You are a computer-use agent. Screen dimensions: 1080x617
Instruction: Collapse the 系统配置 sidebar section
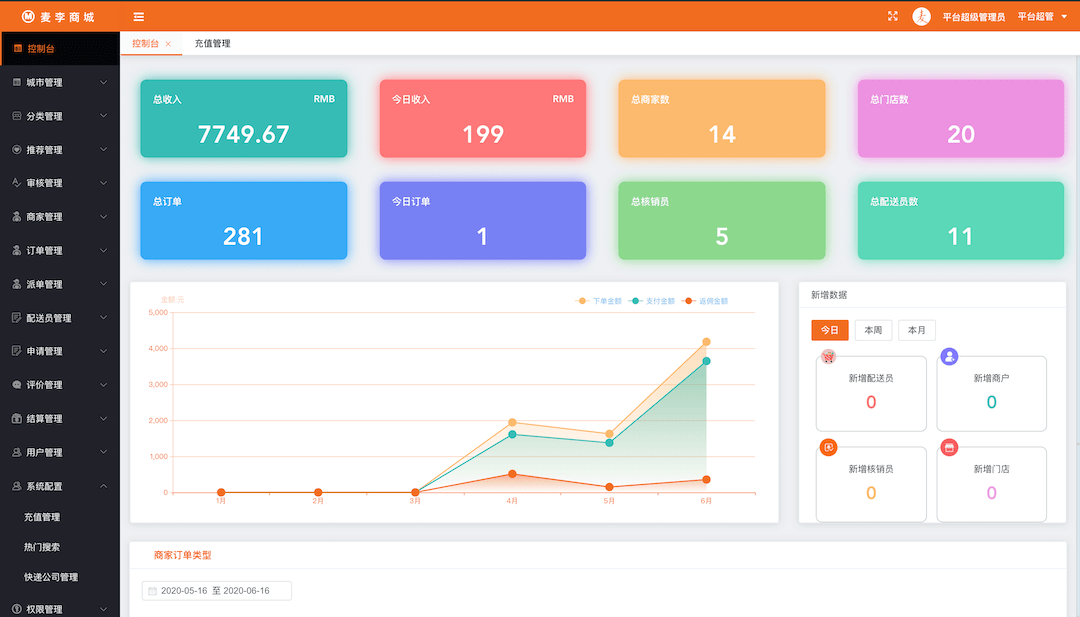60,486
